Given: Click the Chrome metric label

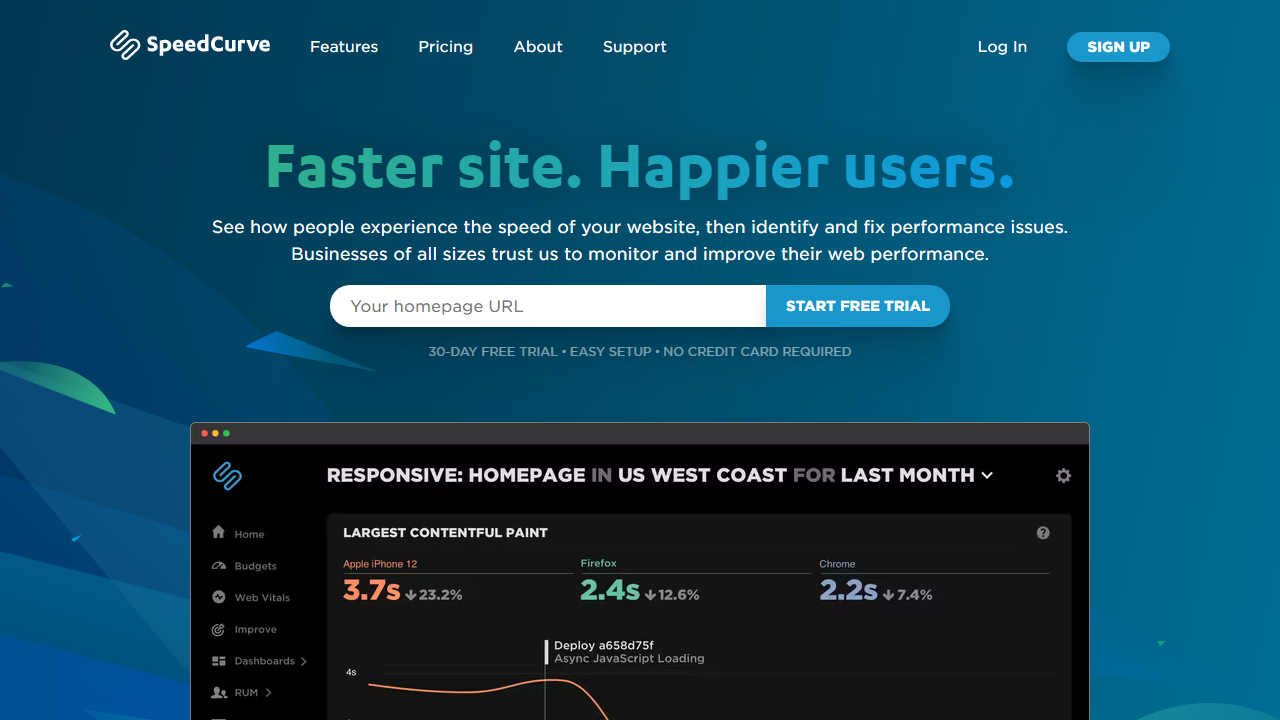Looking at the screenshot, I should coord(837,564).
